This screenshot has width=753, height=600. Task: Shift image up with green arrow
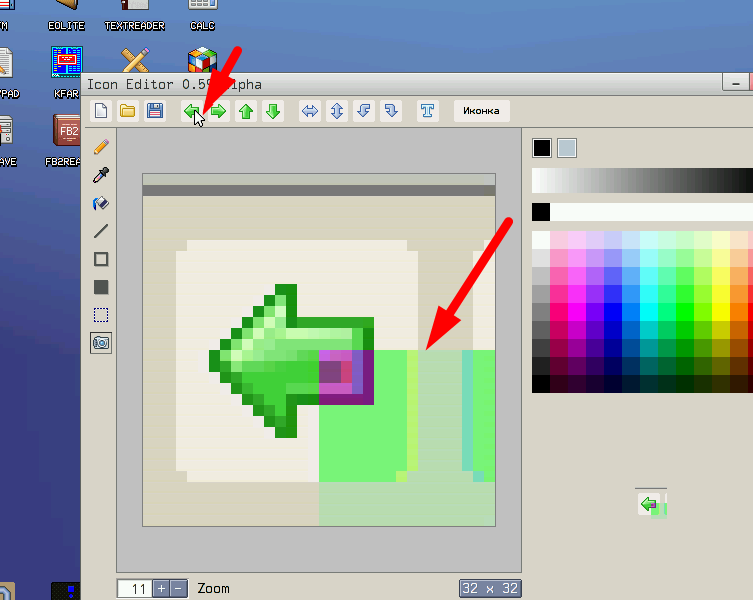pyautogui.click(x=246, y=111)
